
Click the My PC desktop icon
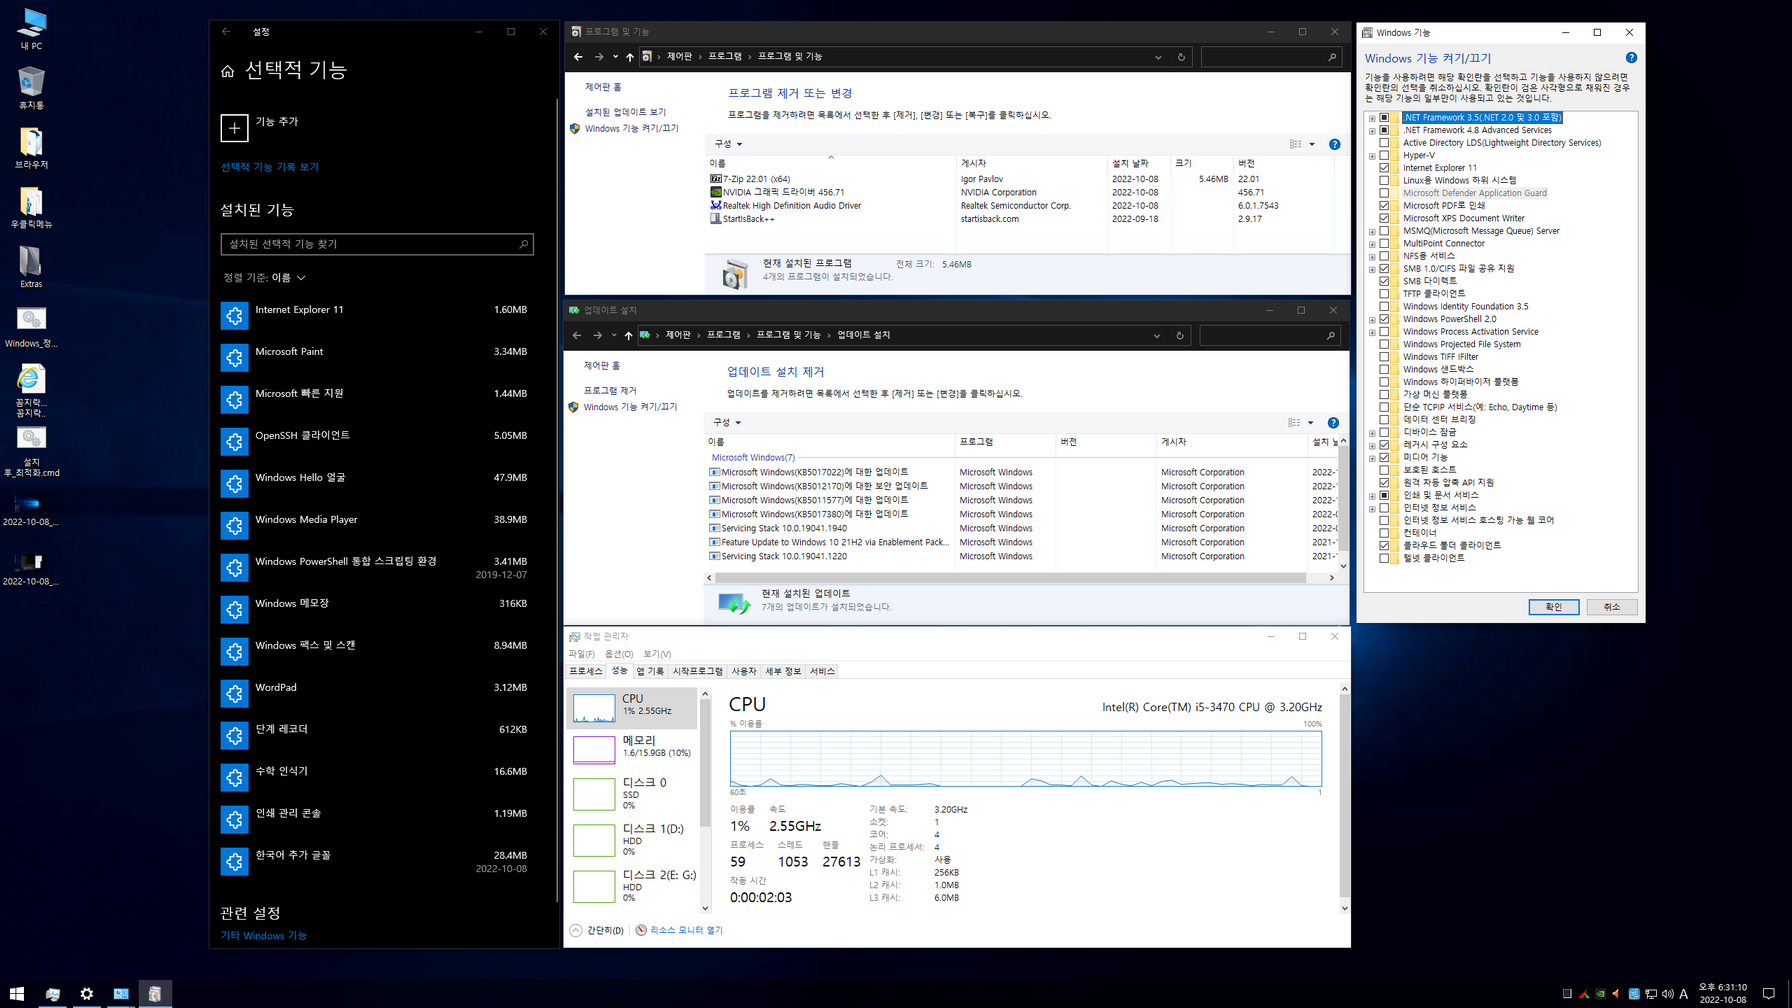[x=31, y=28]
